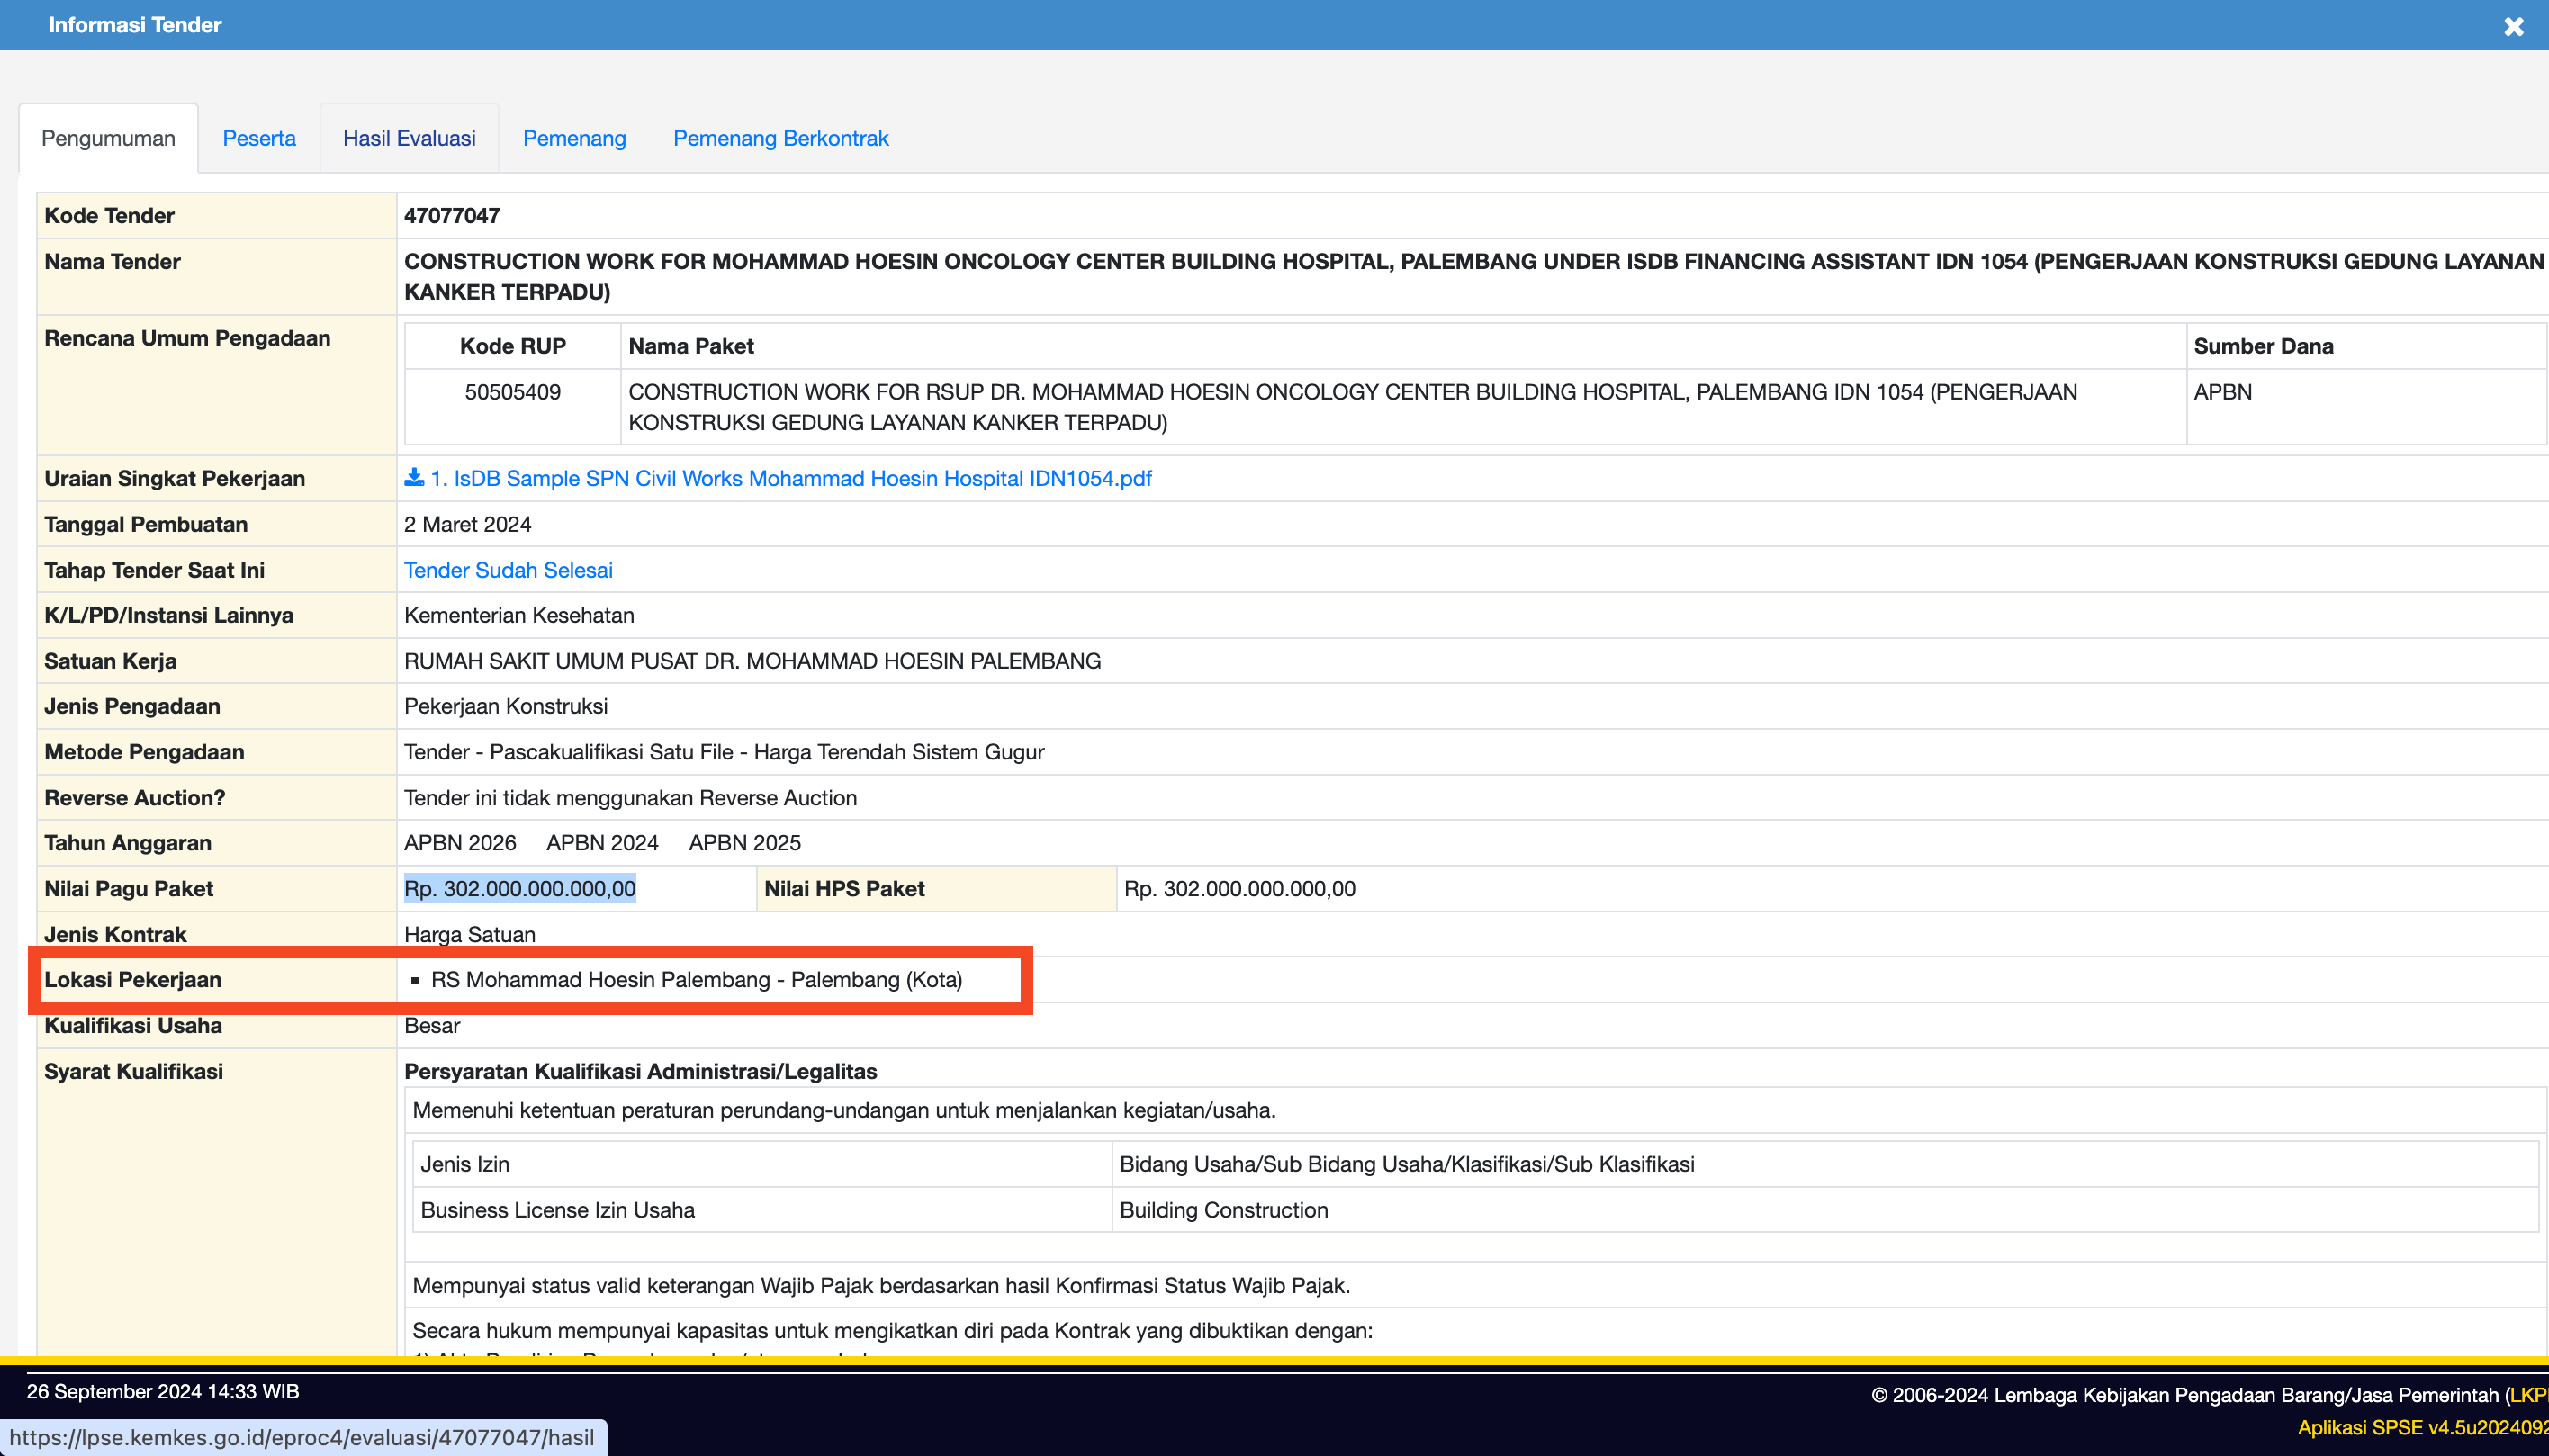Click the highlighted Nilai Pagu Paket amount
Image resolution: width=2549 pixels, height=1456 pixels.
pos(519,889)
